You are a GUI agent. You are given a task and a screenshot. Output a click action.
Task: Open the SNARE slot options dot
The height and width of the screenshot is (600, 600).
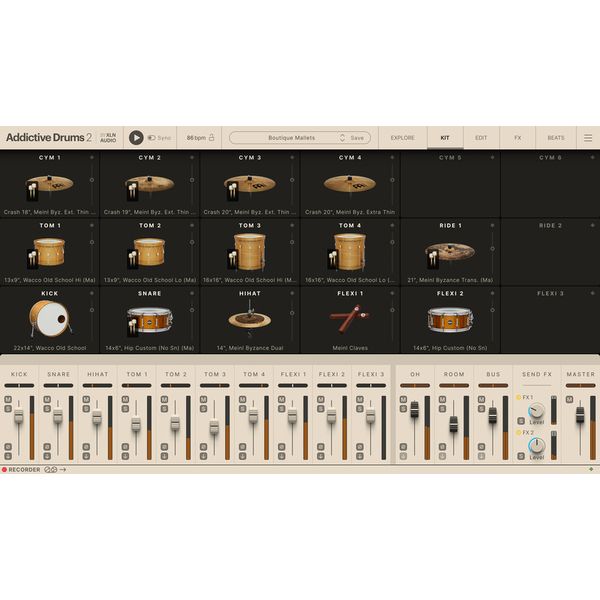(x=192, y=293)
